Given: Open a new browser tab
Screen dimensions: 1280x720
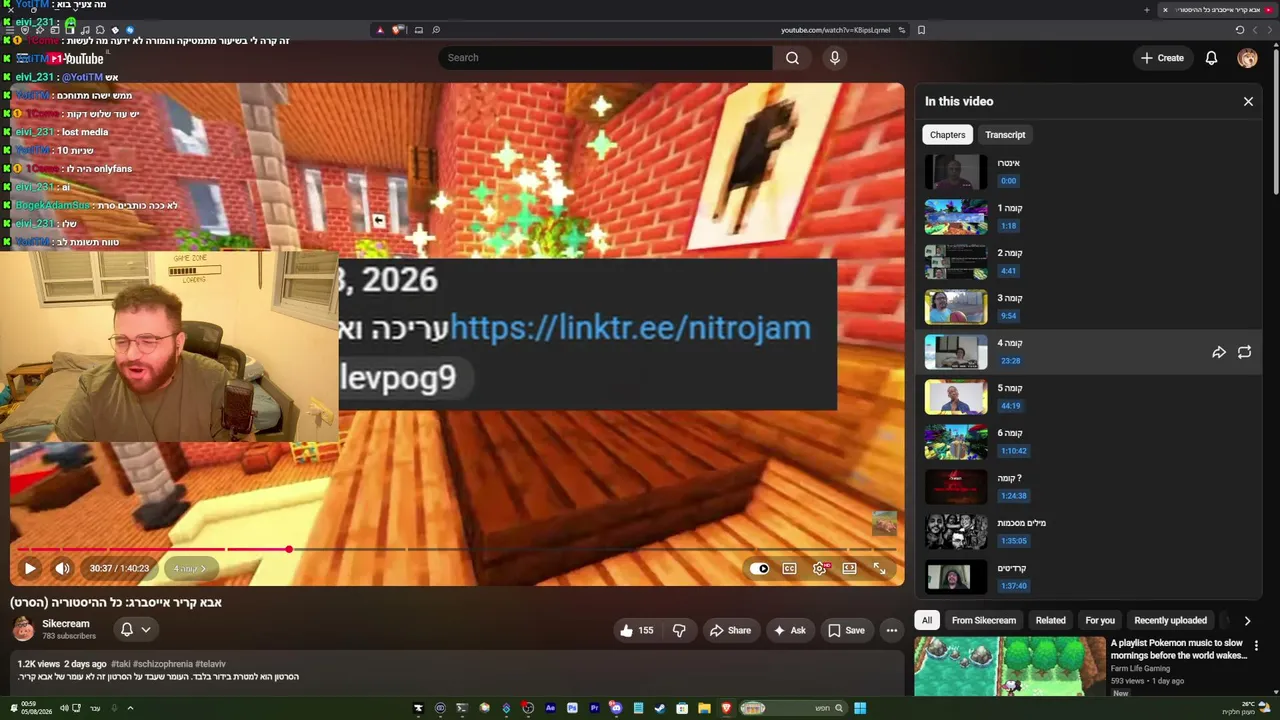Looking at the screenshot, I should click(1146, 10).
